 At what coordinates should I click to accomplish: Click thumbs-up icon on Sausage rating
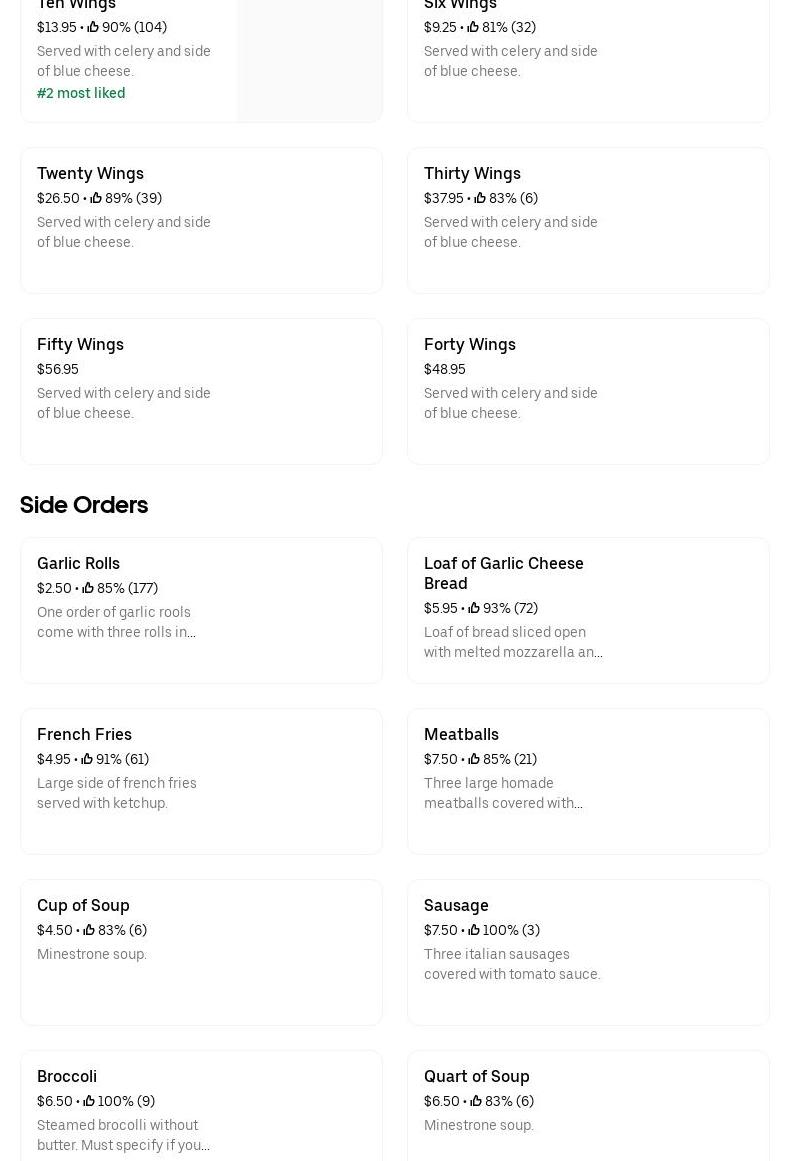[474, 930]
